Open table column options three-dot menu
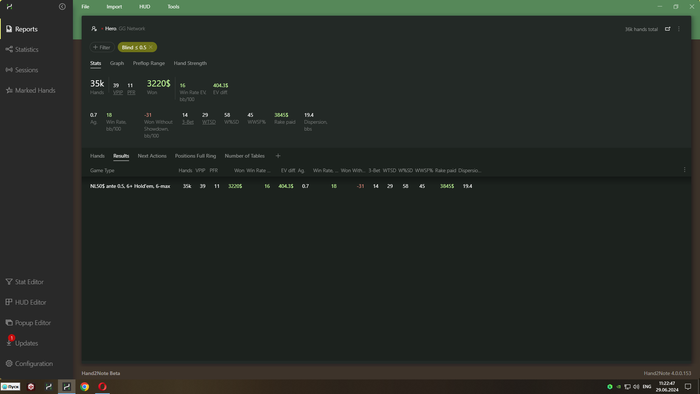 [684, 170]
